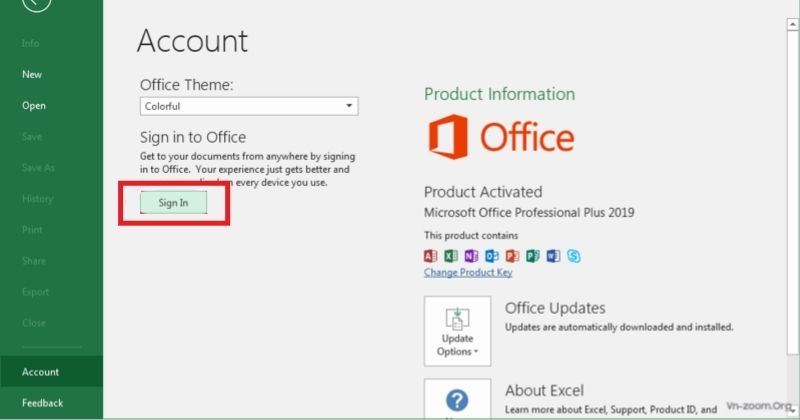Screen dimensions: 800x420
Task: Click the Product Information heading
Action: 499,94
